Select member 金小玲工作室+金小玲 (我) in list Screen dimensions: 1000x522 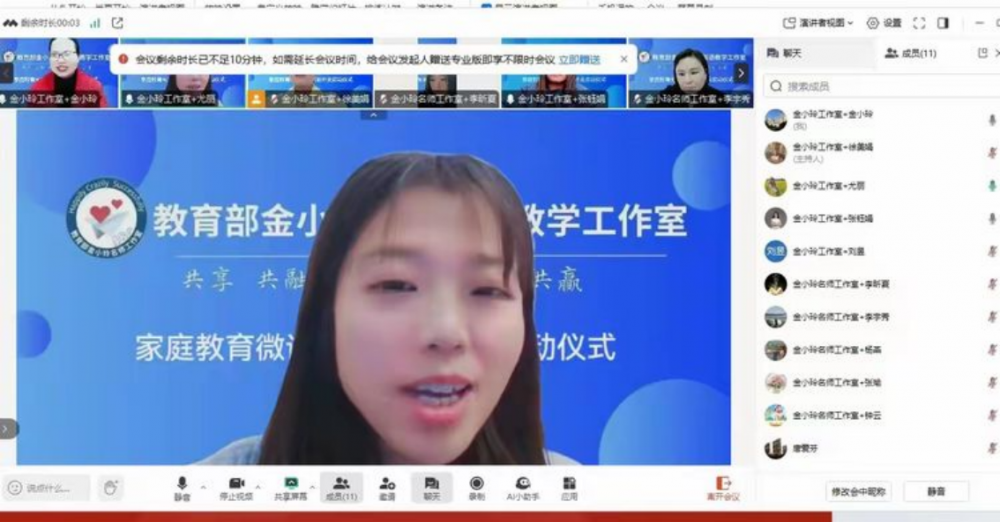[x=881, y=120]
